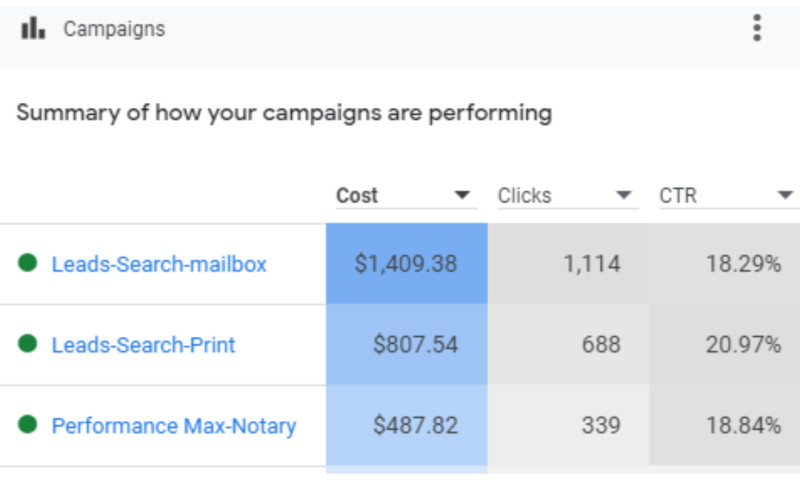Image resolution: width=800 pixels, height=480 pixels.
Task: Click green status dot for Leads-Search-mailbox
Action: click(28, 264)
